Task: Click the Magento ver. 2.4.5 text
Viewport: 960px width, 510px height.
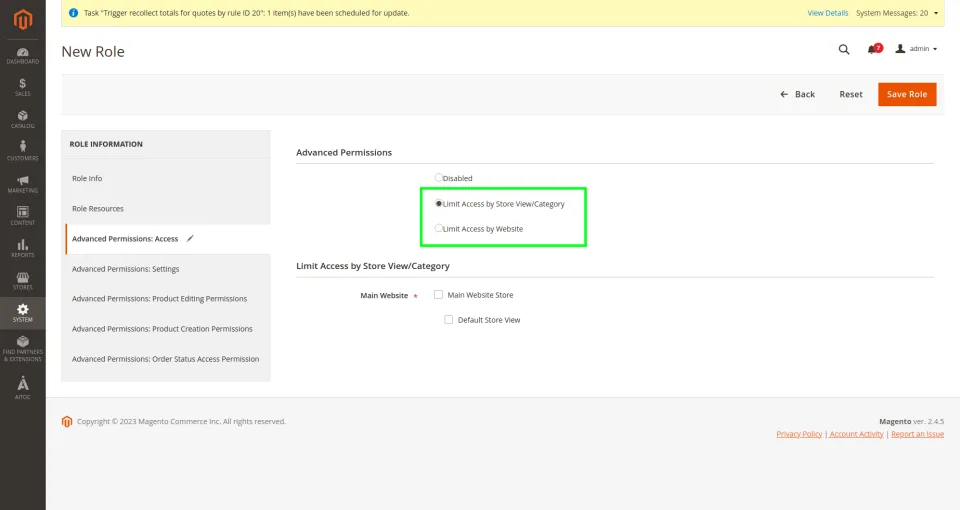Action: 912,421
